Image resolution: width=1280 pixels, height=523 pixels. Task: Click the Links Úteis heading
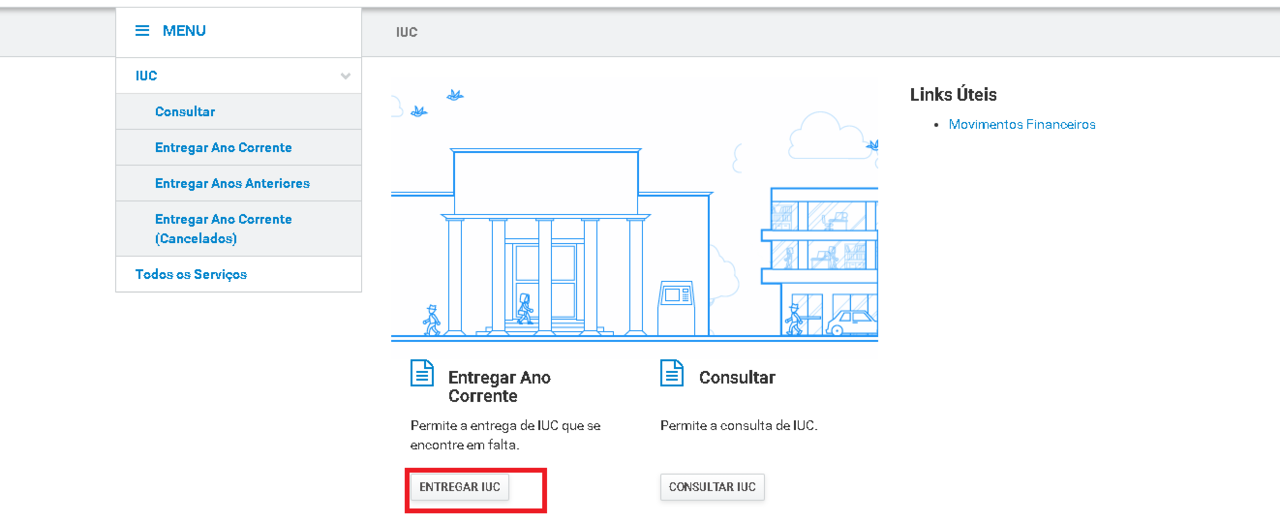pos(953,95)
